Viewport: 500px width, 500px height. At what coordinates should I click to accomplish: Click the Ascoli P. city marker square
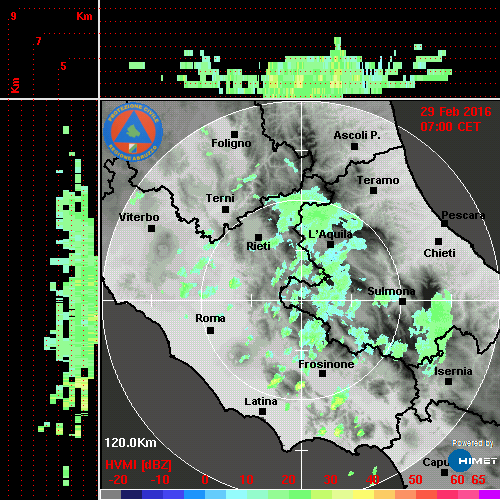coord(355,146)
